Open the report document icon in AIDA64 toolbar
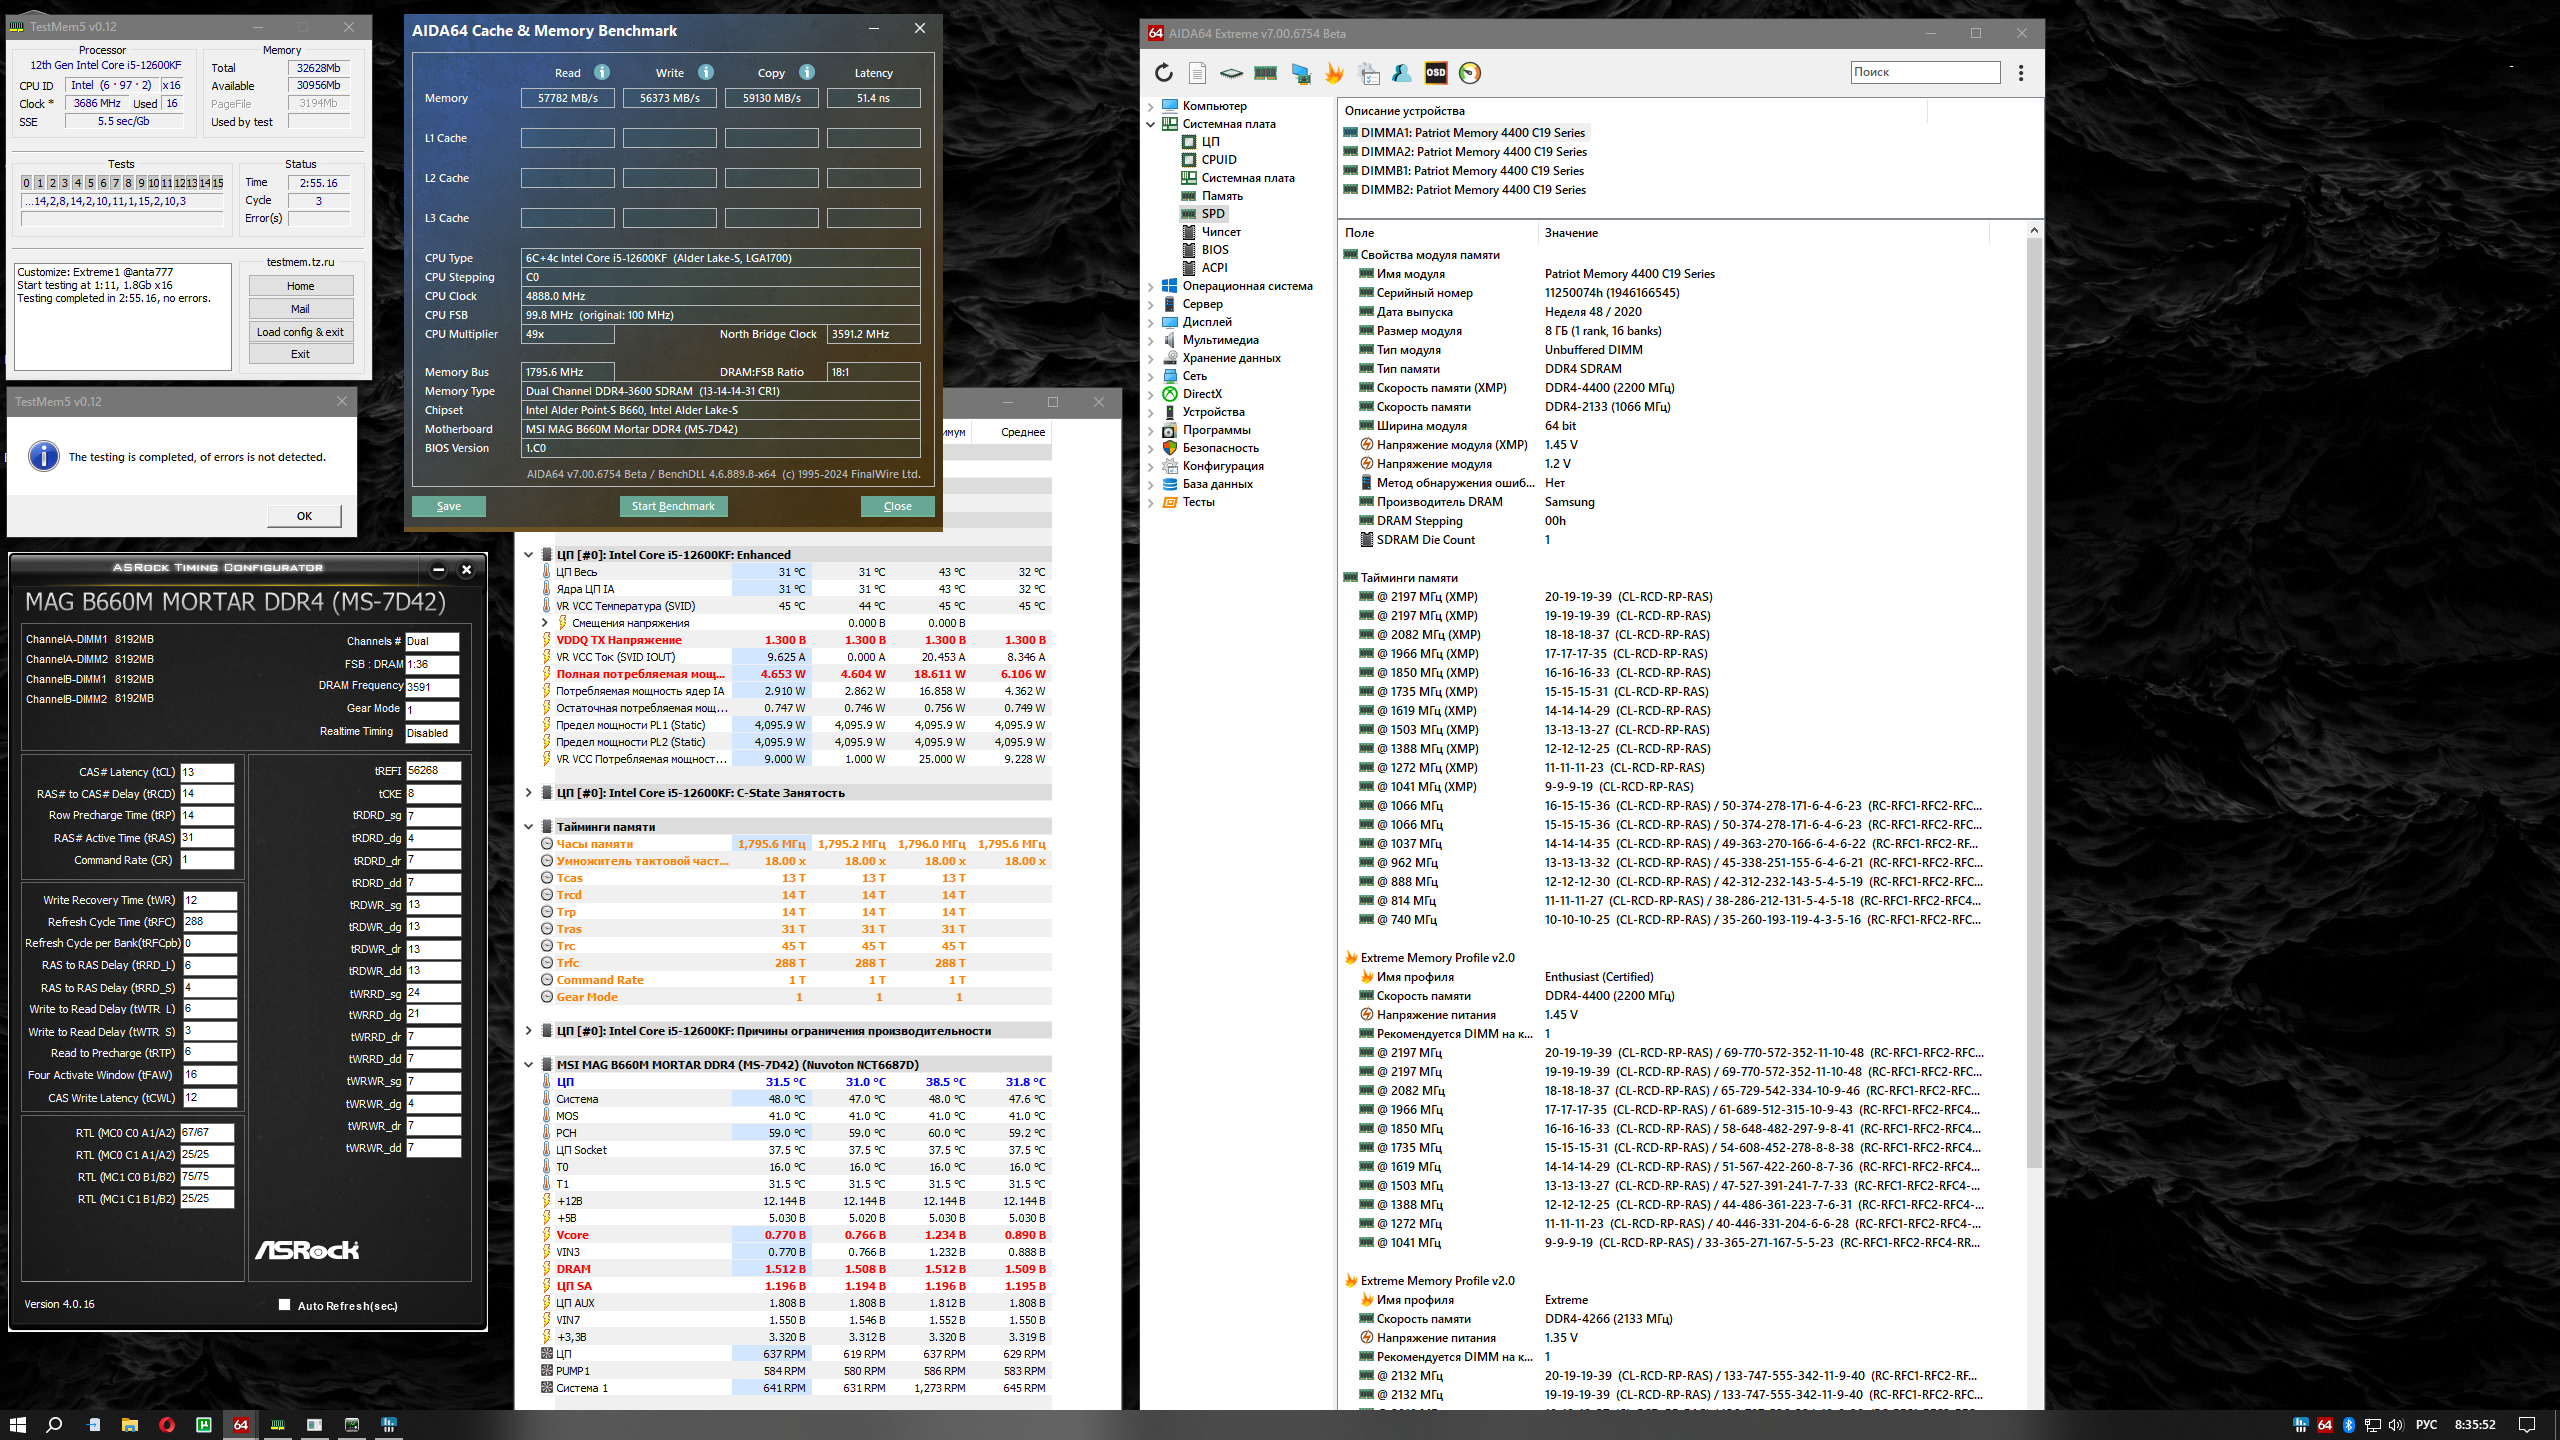 (x=1197, y=73)
